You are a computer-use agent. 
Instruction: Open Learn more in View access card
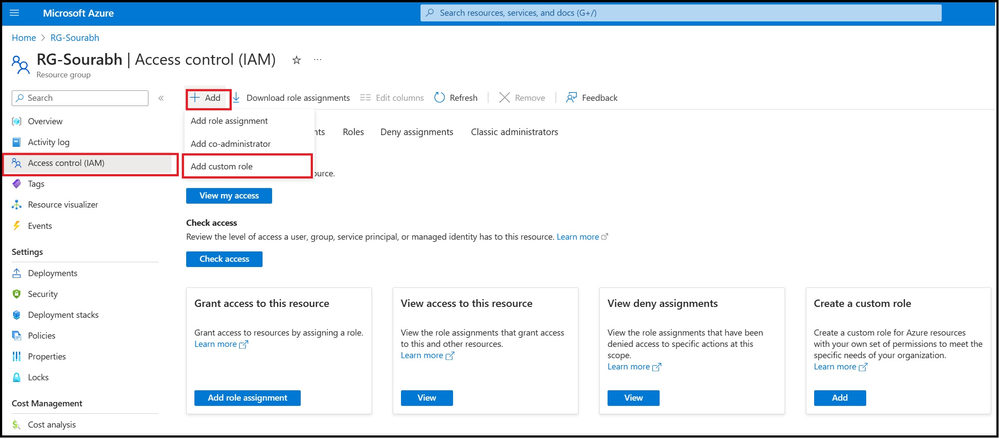(428, 355)
